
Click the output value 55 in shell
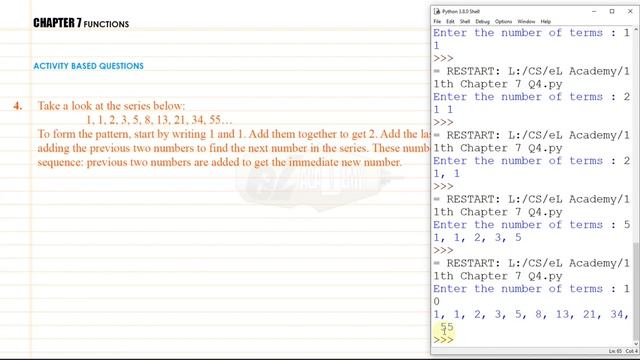[447, 327]
